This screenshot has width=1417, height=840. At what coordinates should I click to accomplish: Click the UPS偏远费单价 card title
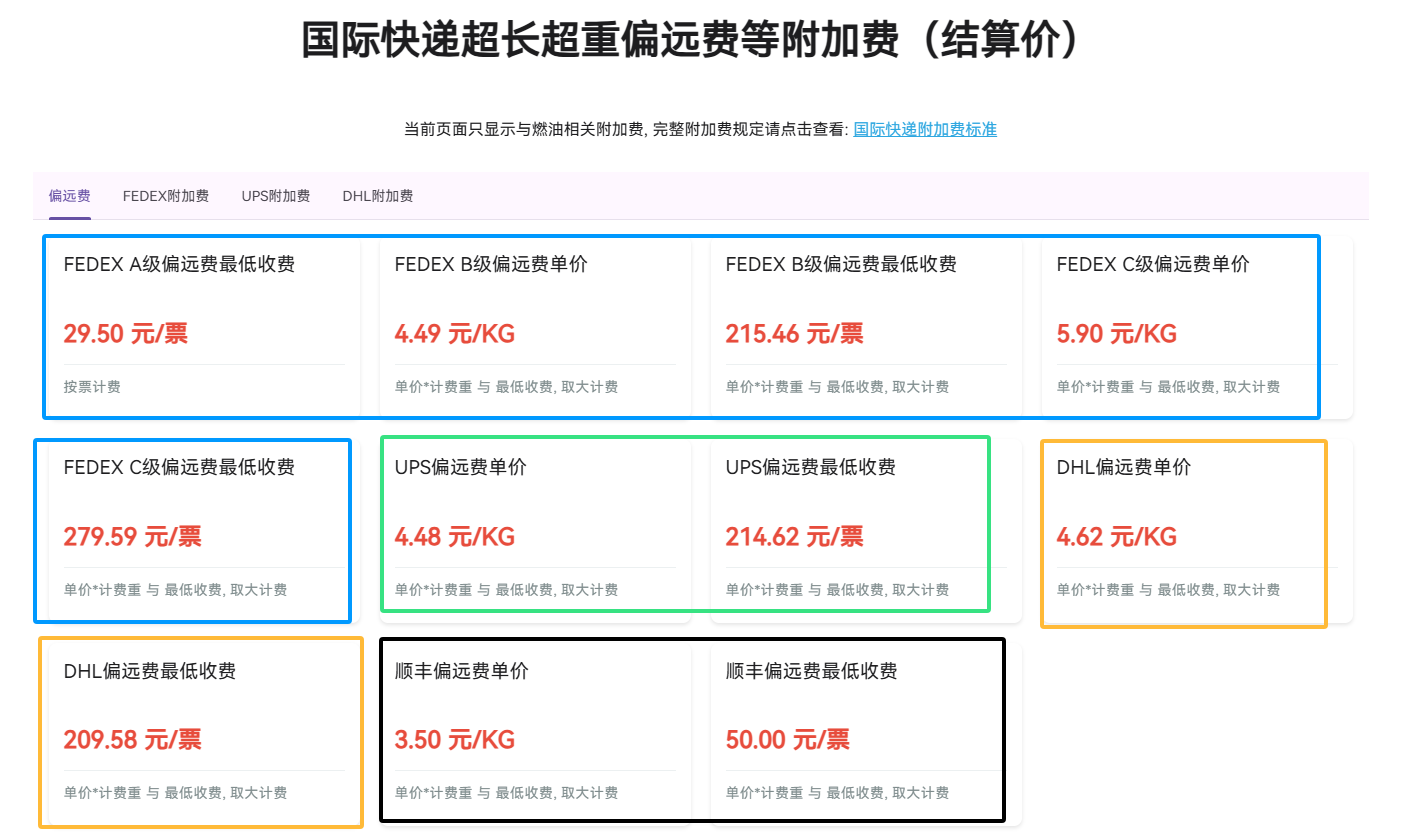pos(461,468)
